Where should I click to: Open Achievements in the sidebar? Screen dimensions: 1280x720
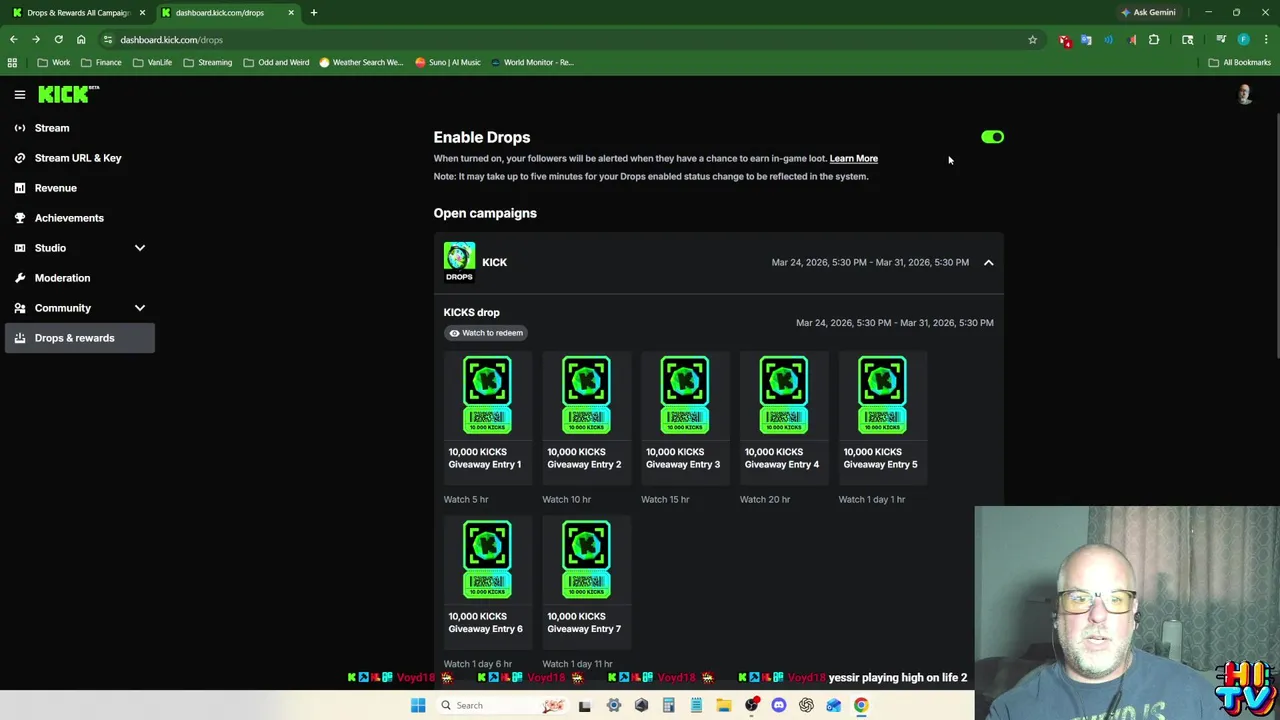point(80,218)
